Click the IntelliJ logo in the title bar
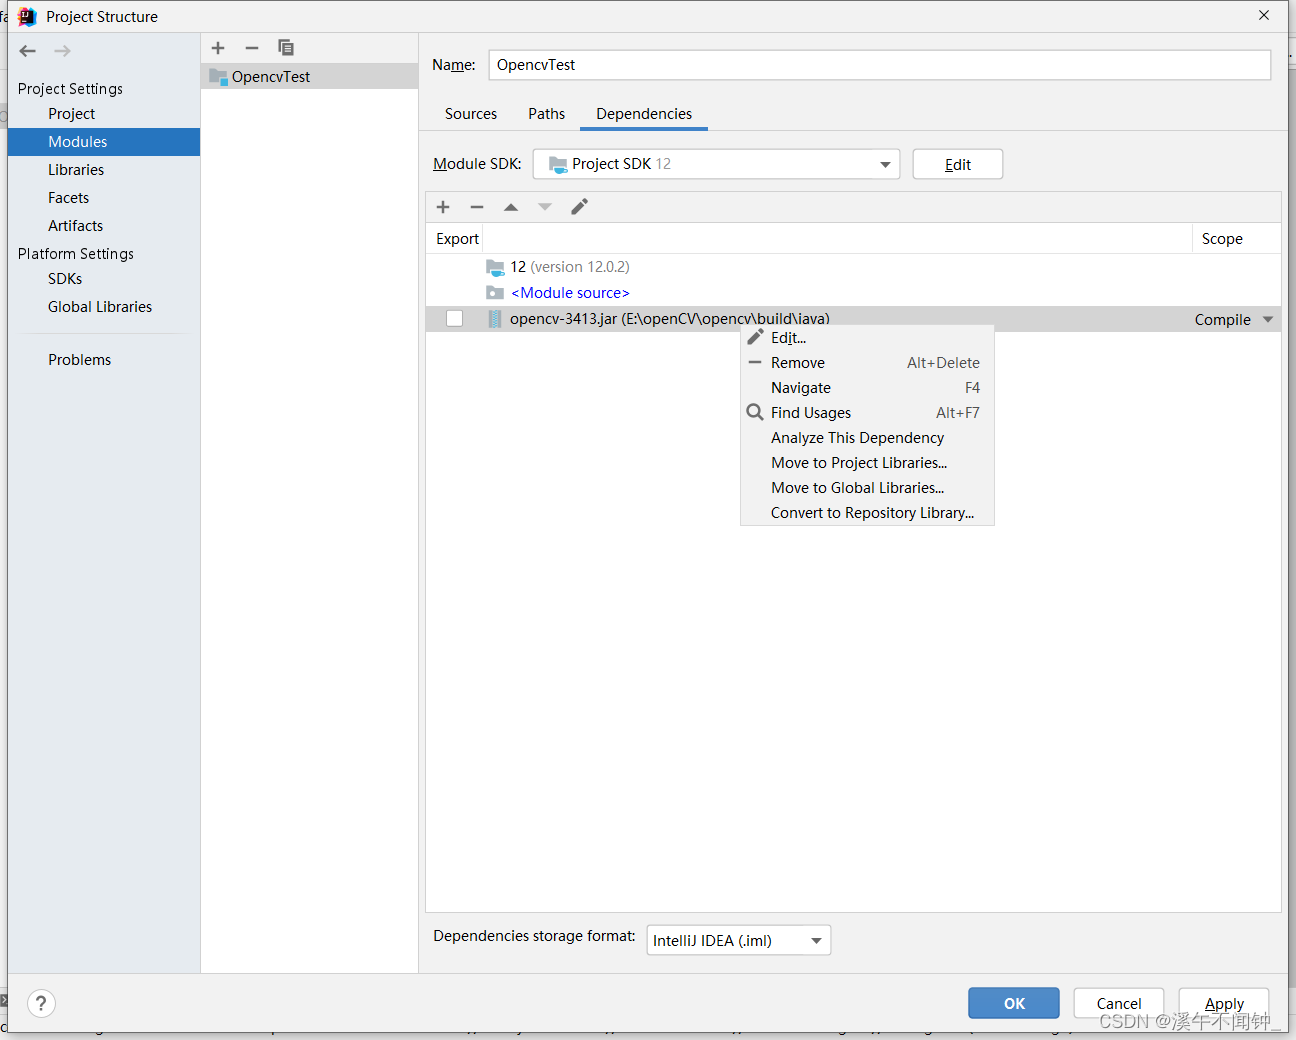Viewport: 1296px width, 1040px height. pos(27,16)
